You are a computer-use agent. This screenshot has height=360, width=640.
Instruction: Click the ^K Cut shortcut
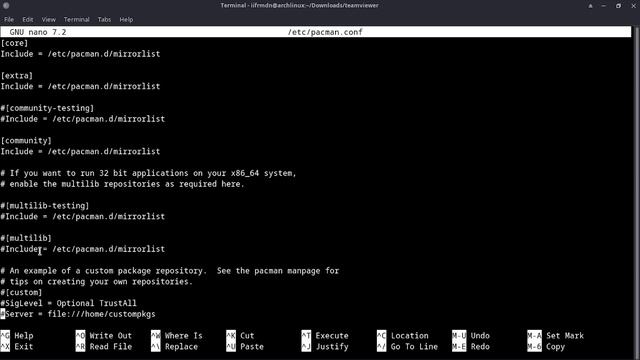(240, 336)
